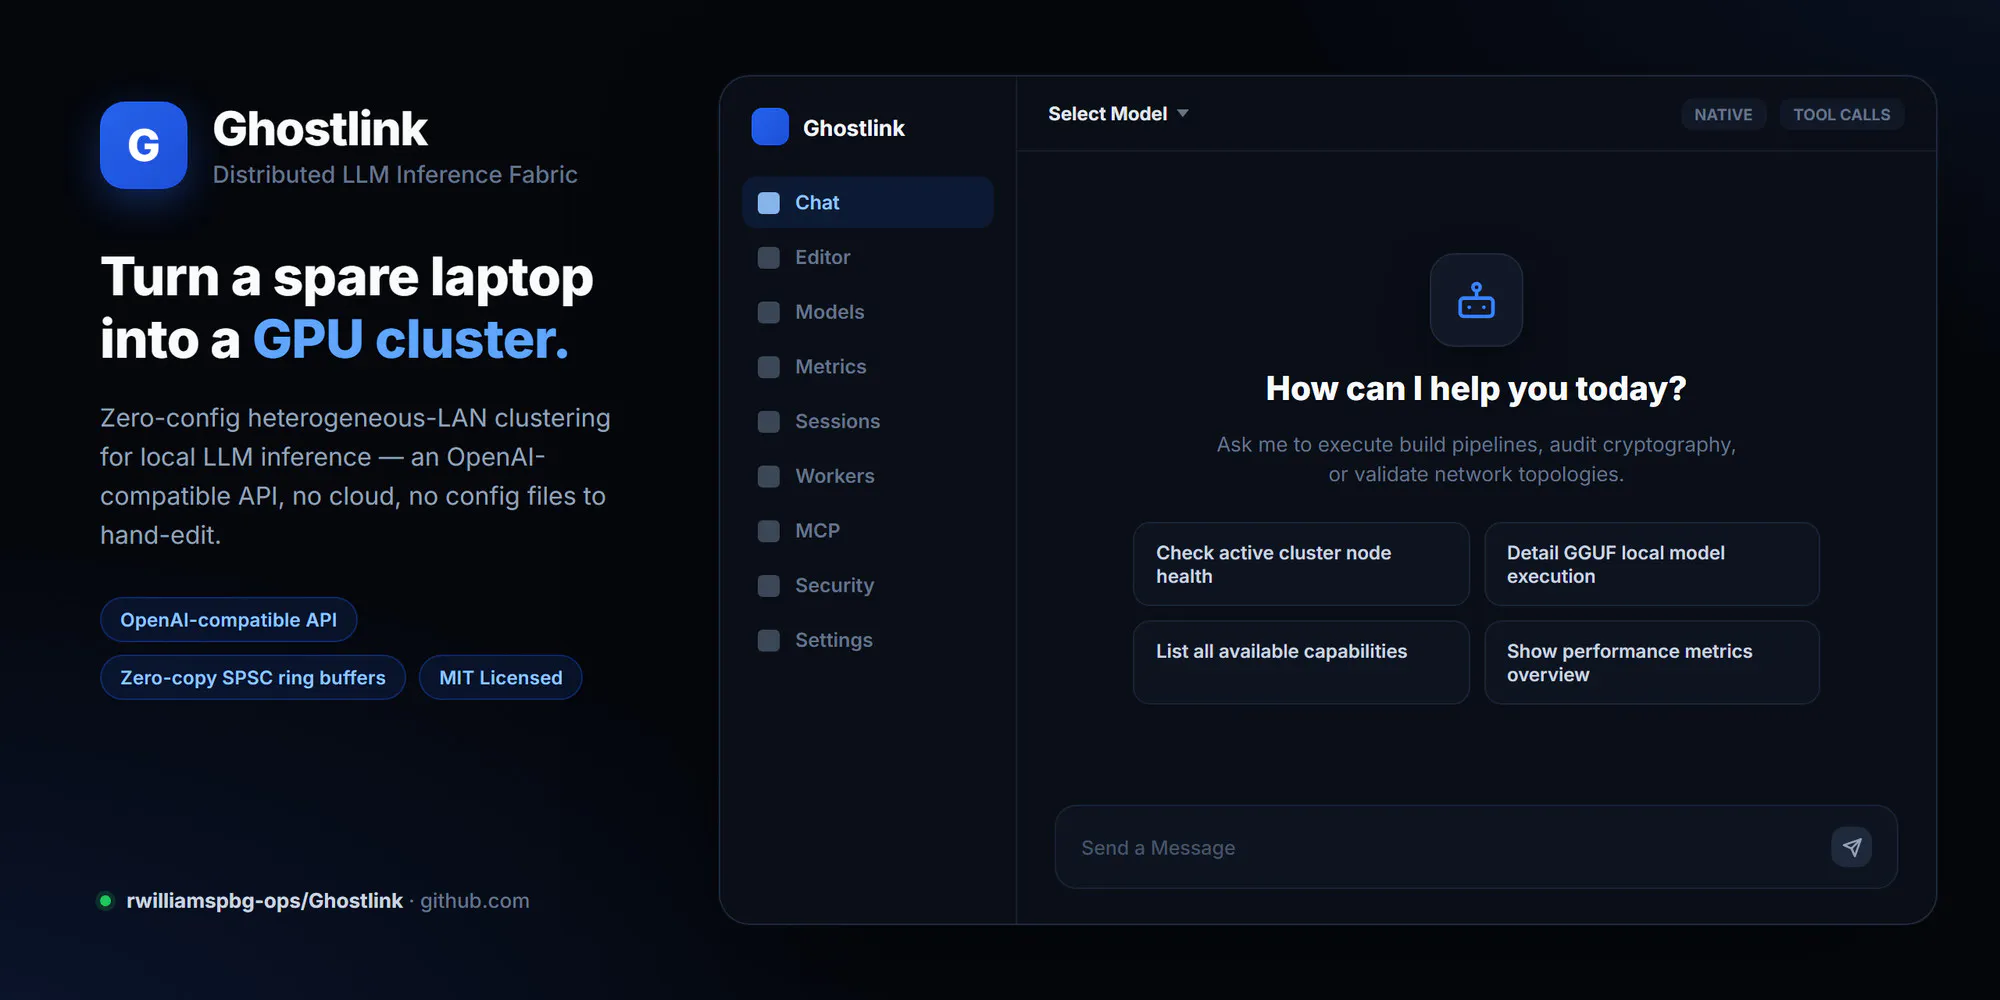Open the Select Model dropdown
Viewport: 2000px width, 1000px height.
tap(1118, 114)
